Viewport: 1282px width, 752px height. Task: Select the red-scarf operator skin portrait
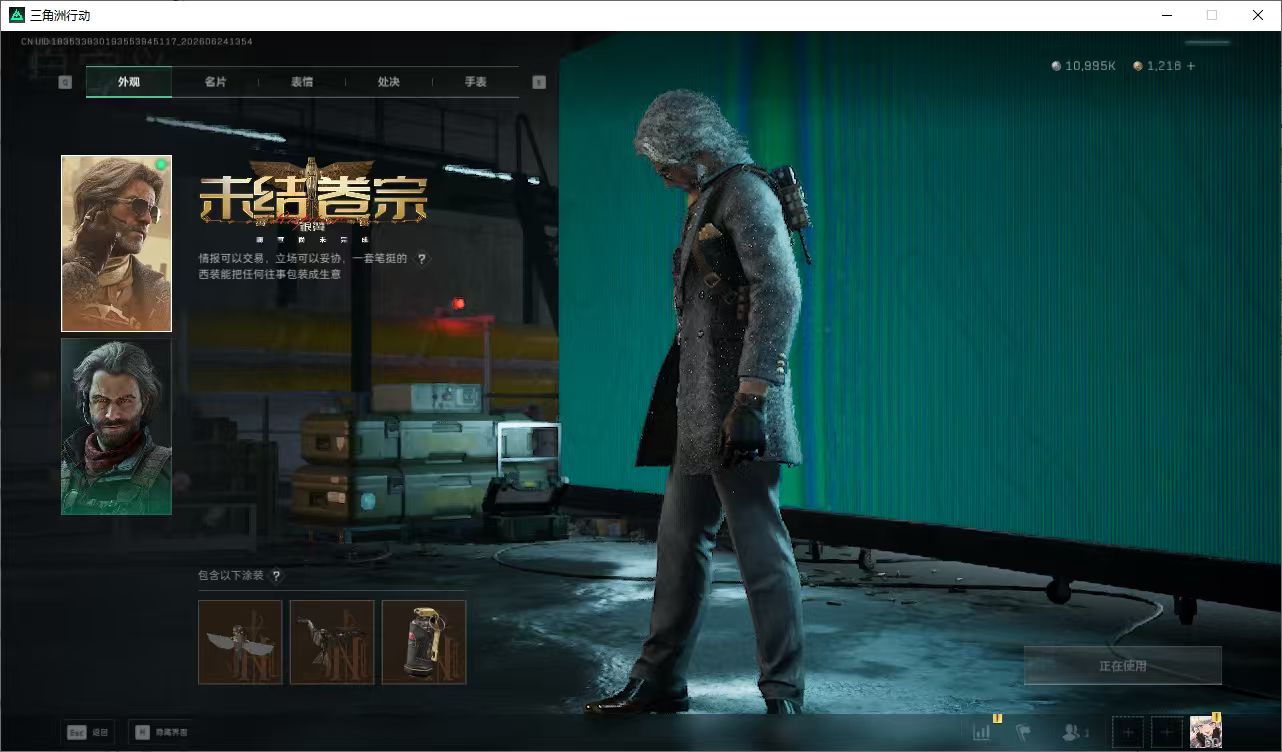(x=116, y=427)
